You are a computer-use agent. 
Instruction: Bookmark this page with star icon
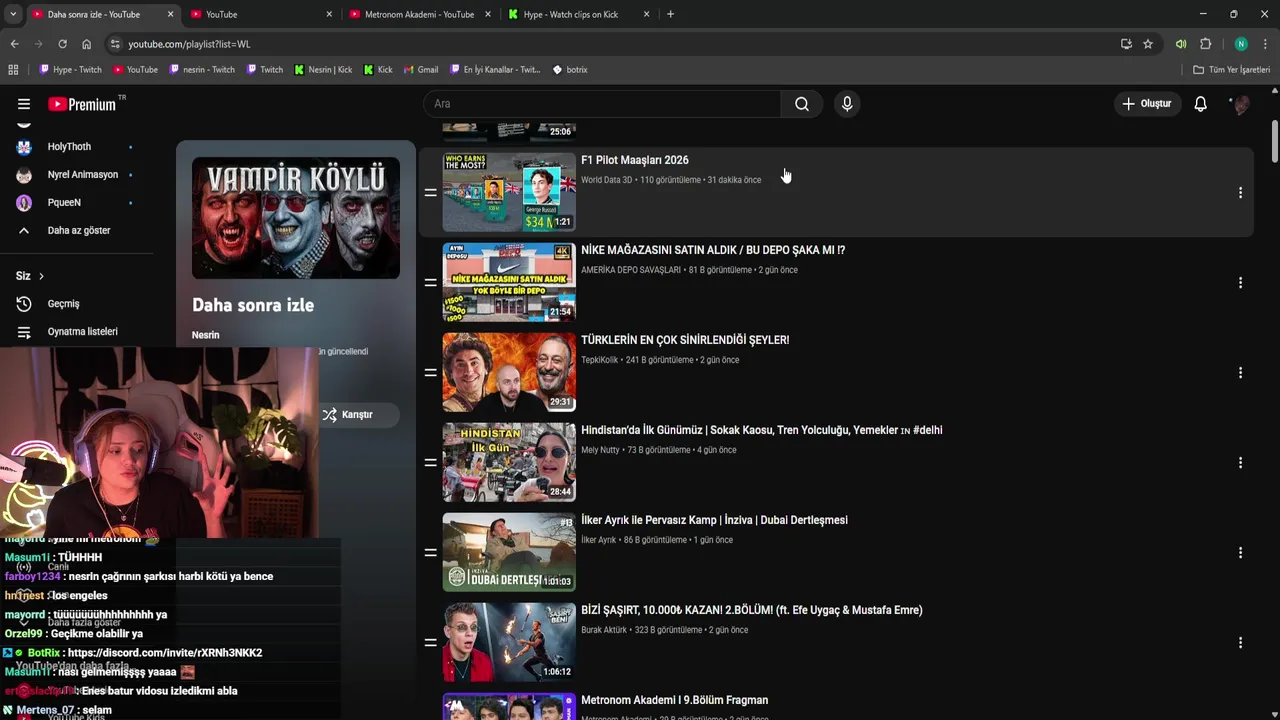1148,44
